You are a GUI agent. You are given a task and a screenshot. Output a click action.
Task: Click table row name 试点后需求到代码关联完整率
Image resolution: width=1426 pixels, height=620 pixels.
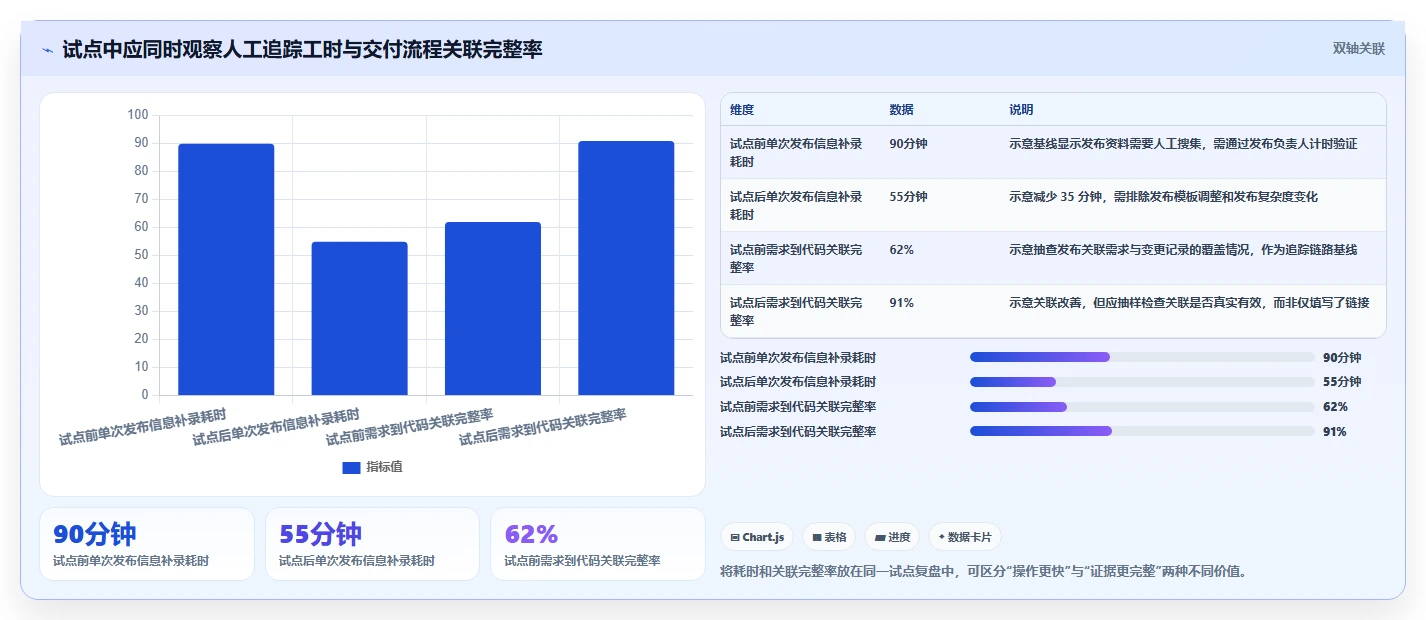[796, 312]
